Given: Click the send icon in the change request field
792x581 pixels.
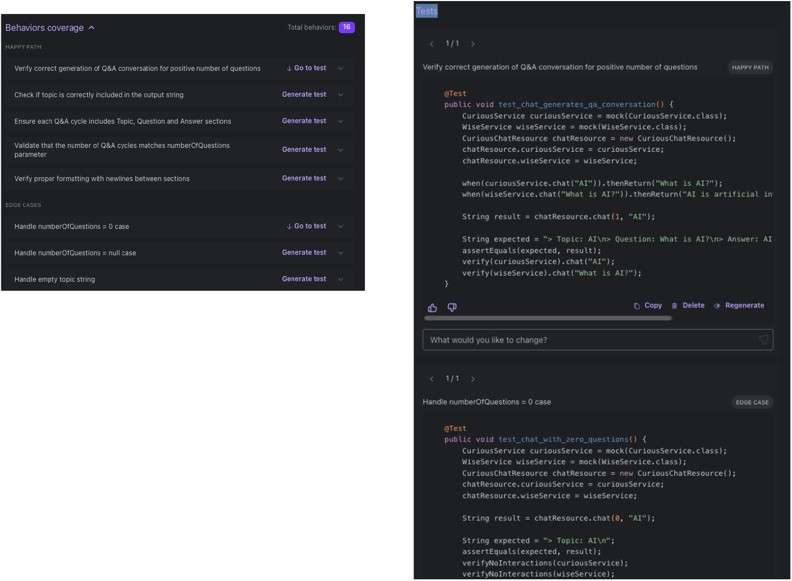Looking at the screenshot, I should tap(764, 340).
